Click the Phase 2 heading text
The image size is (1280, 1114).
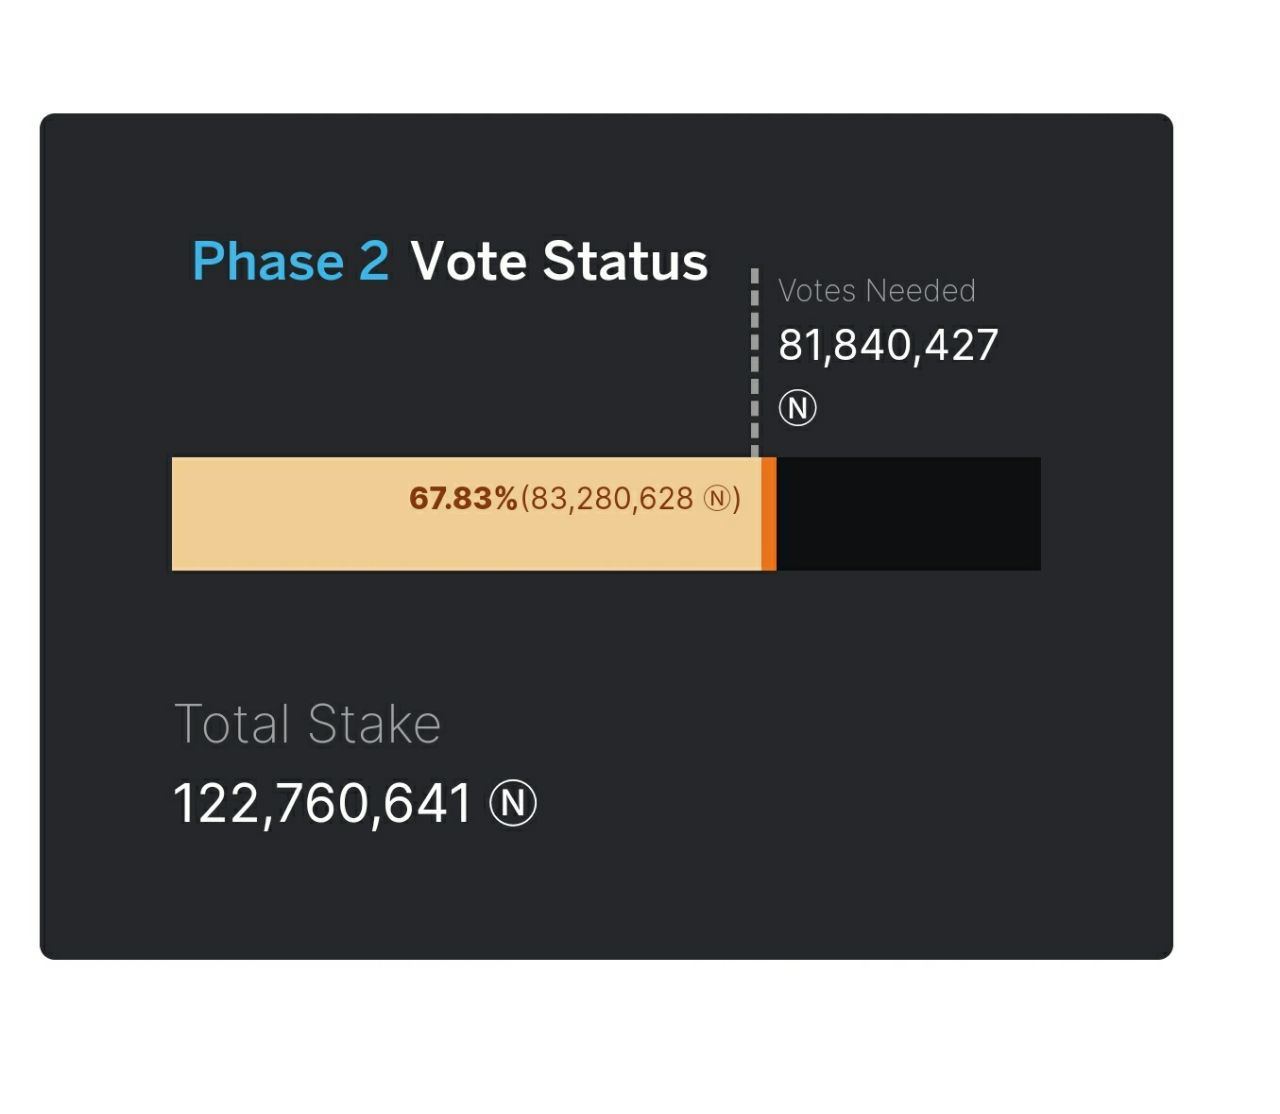290,261
